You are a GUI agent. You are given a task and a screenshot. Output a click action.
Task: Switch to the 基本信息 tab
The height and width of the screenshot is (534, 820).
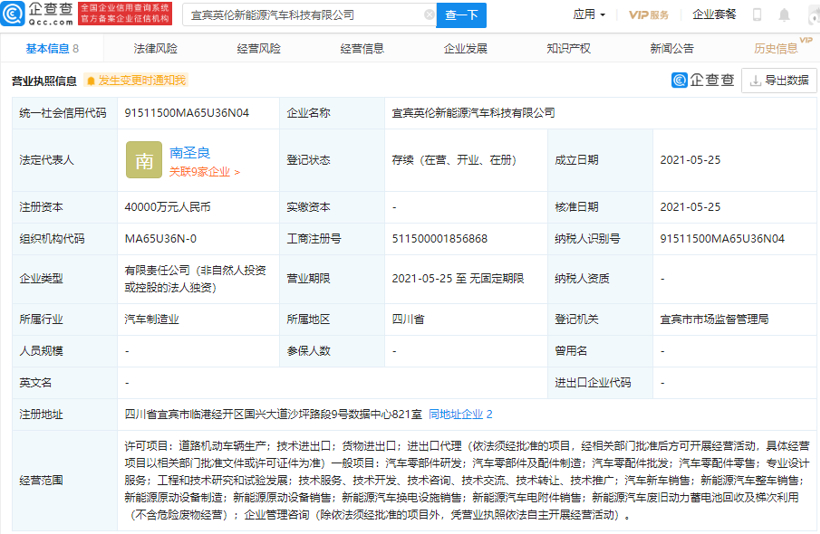point(52,49)
